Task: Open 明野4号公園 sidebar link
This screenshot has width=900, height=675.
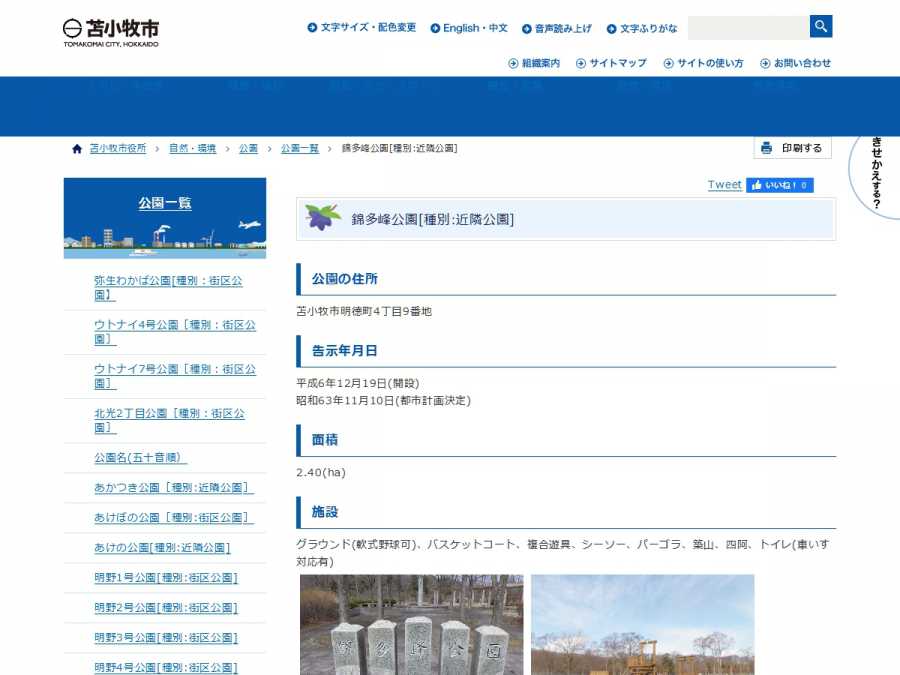Action: 166,667
